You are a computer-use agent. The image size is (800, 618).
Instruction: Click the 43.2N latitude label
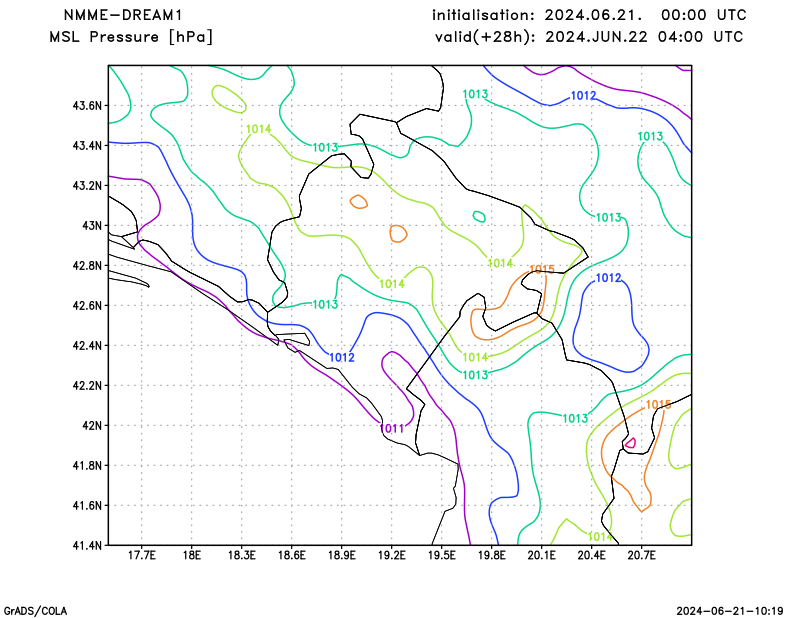coord(87,185)
